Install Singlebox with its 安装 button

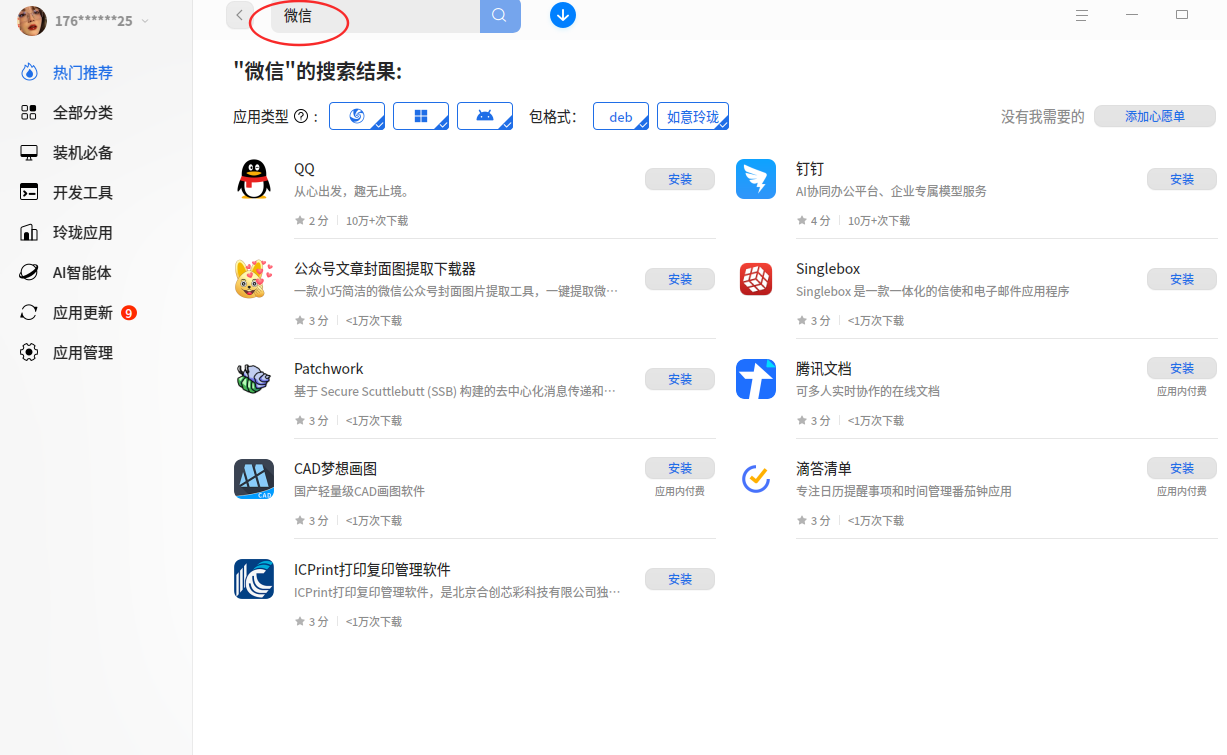[1182, 279]
